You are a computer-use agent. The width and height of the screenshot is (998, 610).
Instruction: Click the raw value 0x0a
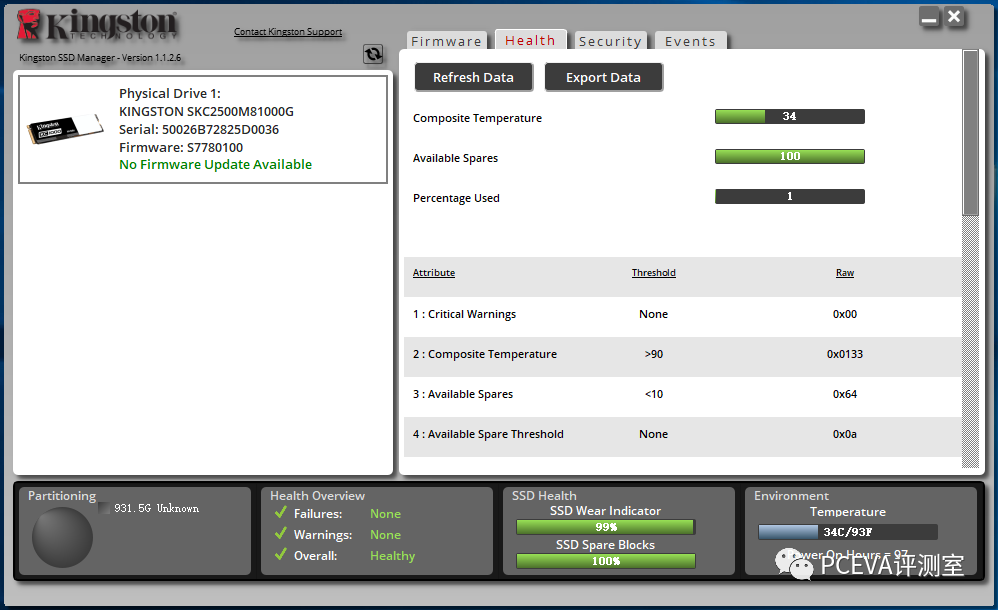coord(845,434)
